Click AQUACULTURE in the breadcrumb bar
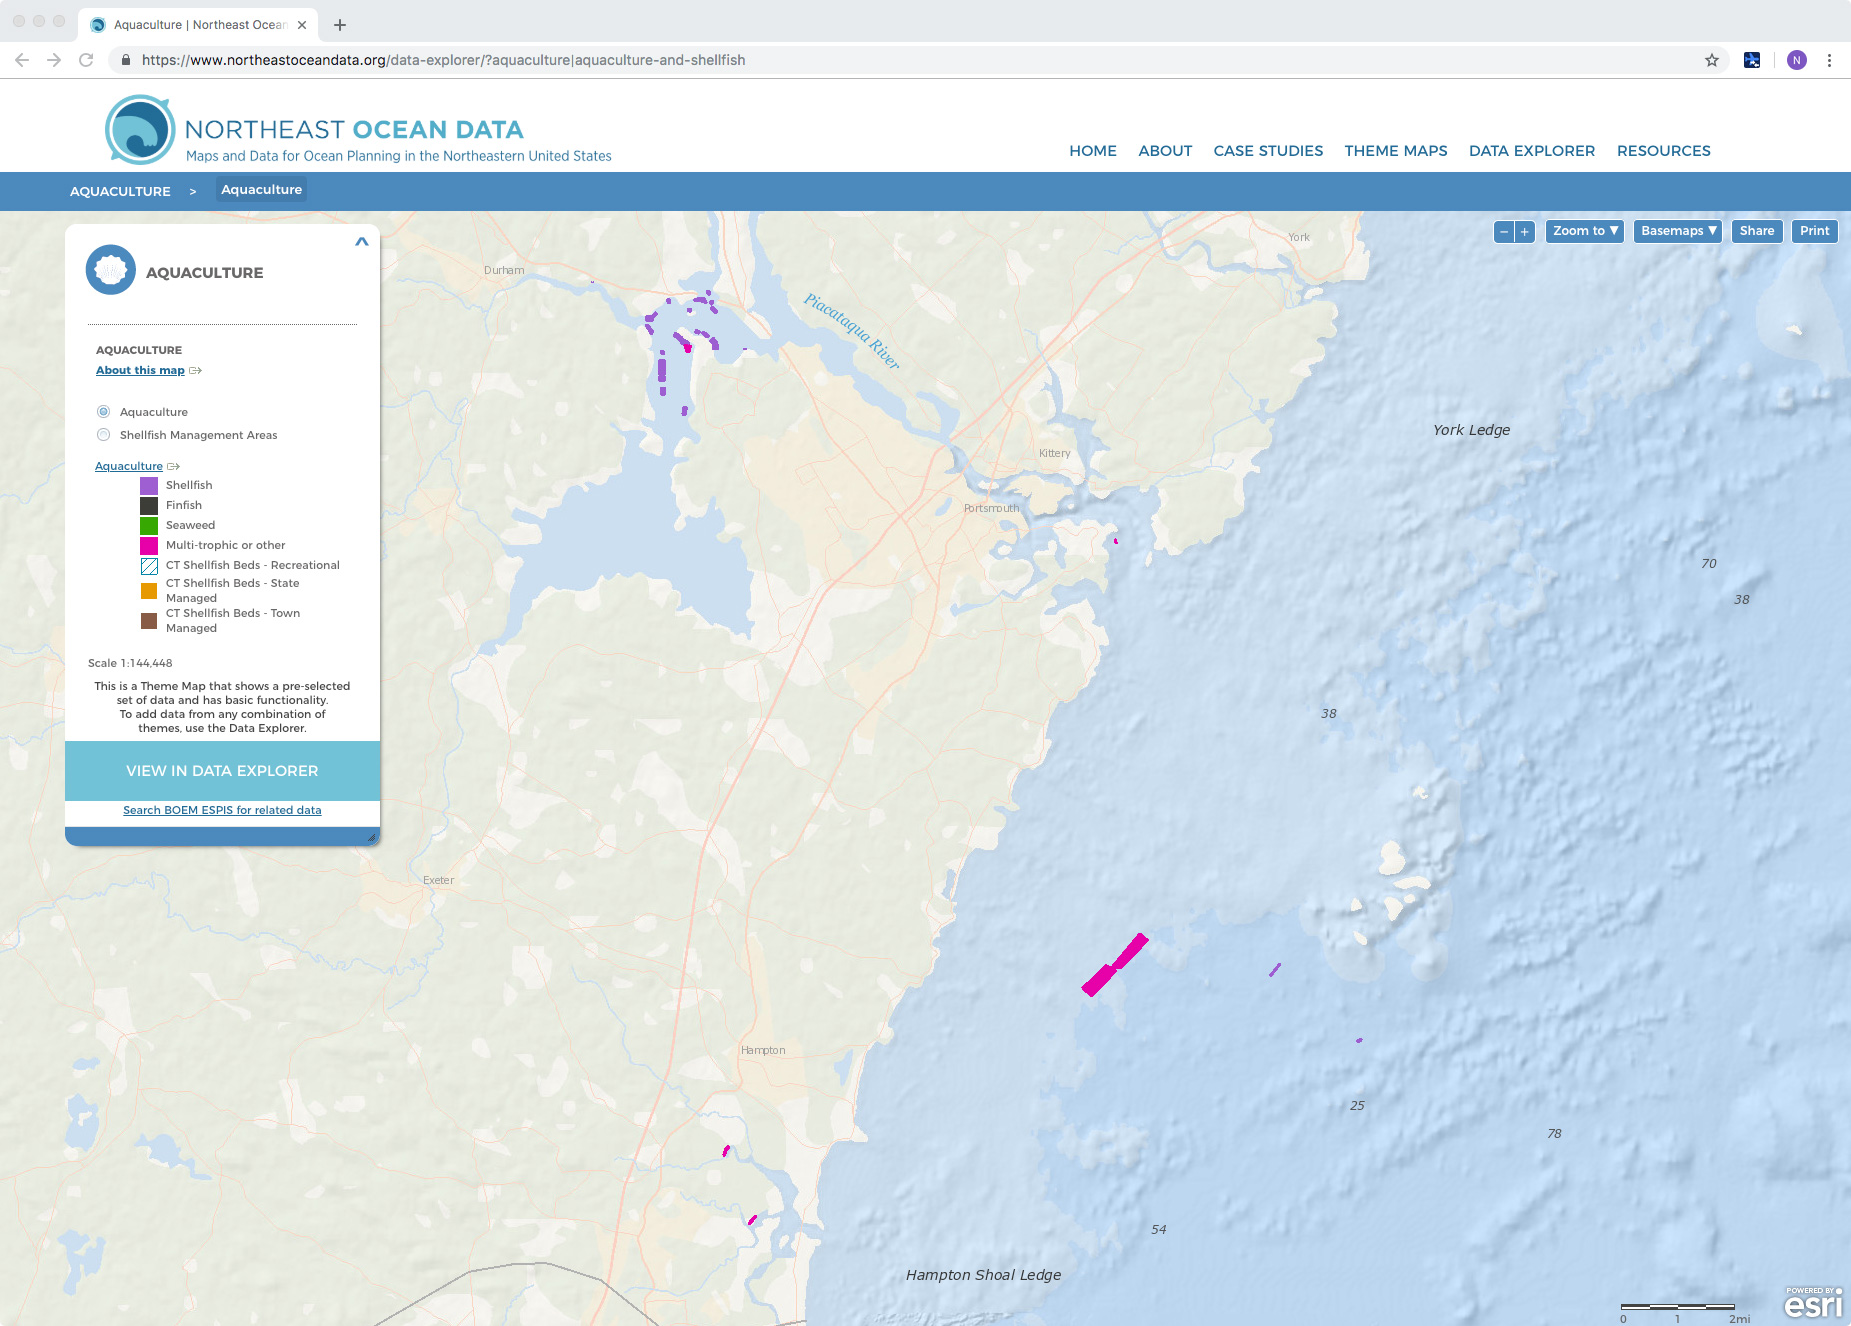 point(120,191)
